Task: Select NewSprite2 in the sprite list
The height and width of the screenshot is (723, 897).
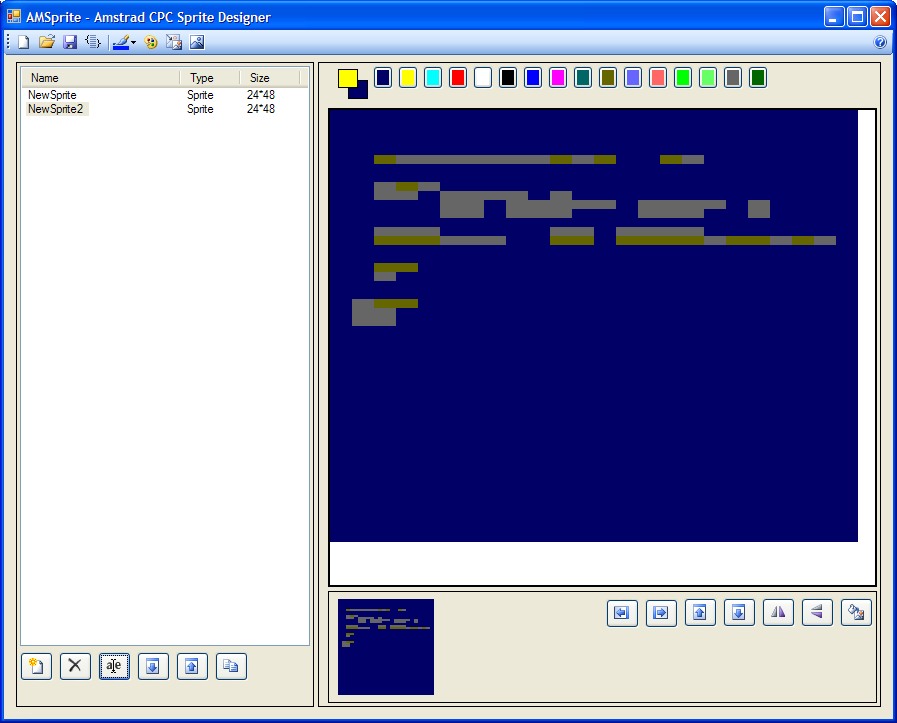Action: pos(55,109)
